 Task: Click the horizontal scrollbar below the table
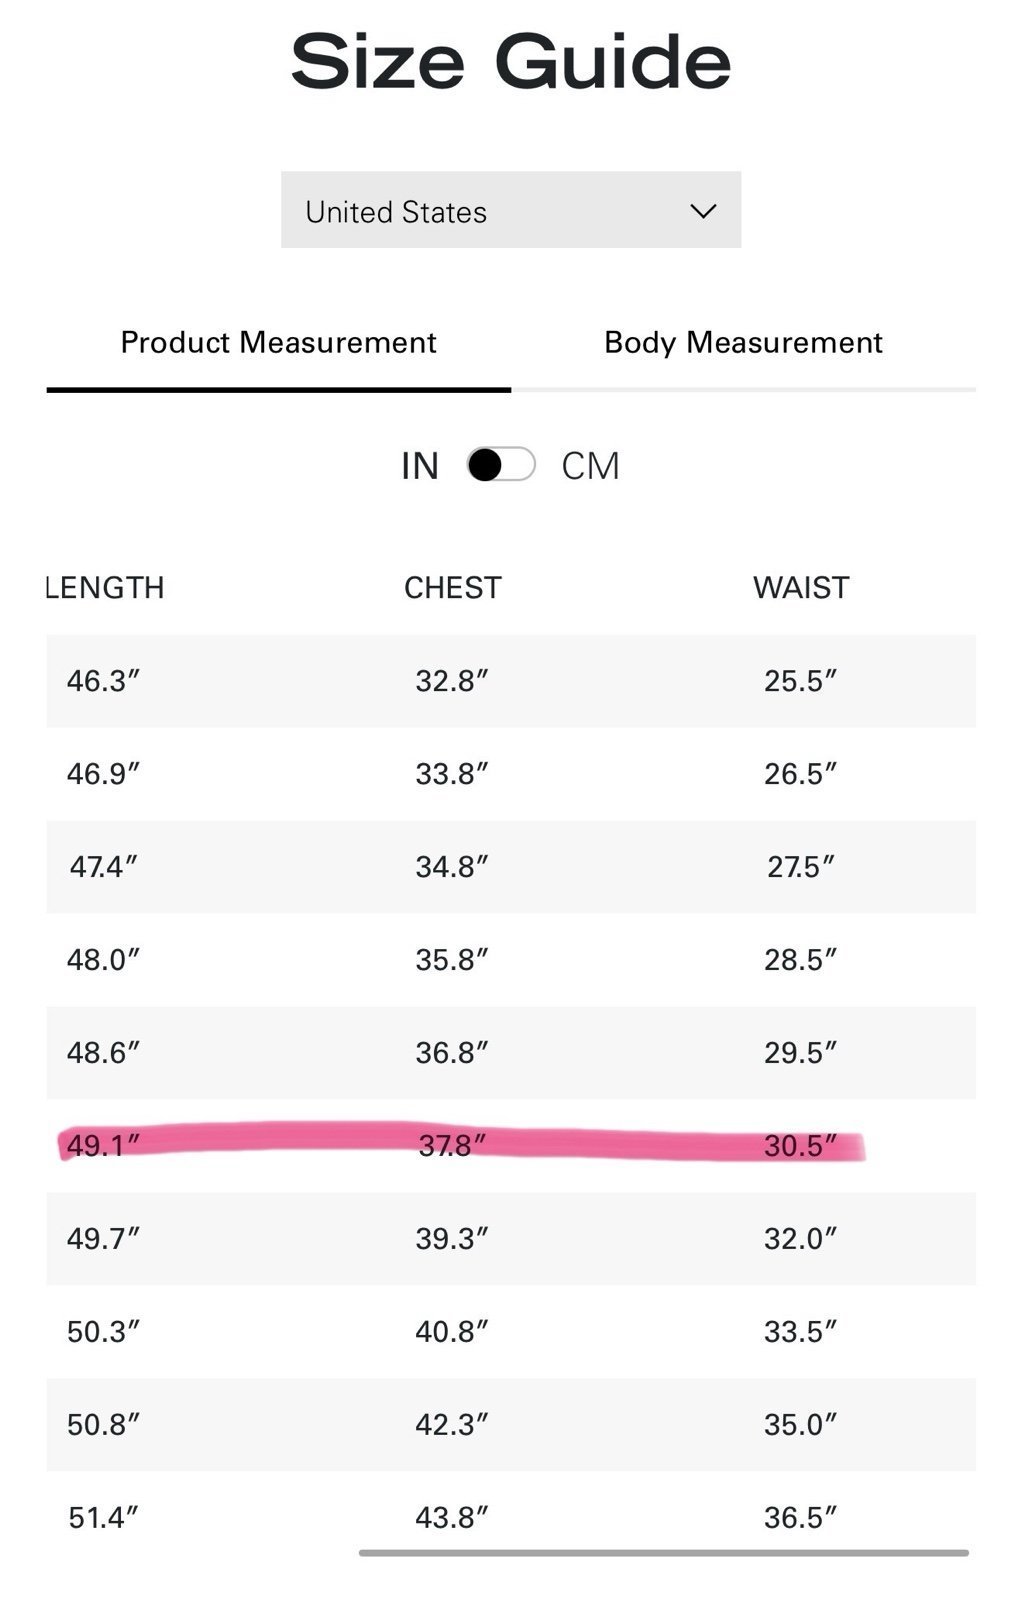pyautogui.click(x=663, y=1553)
